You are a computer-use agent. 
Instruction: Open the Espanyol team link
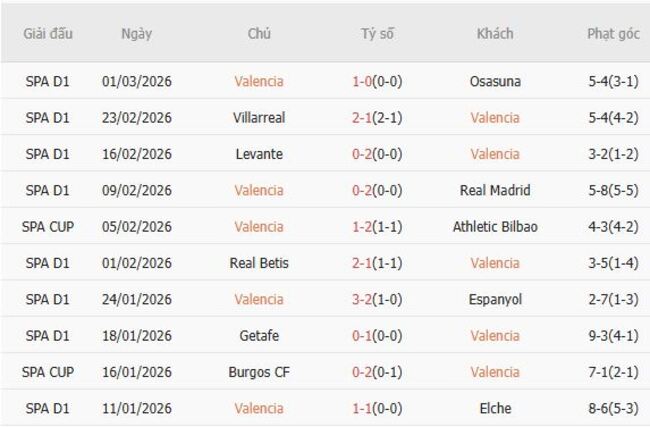tap(495, 299)
